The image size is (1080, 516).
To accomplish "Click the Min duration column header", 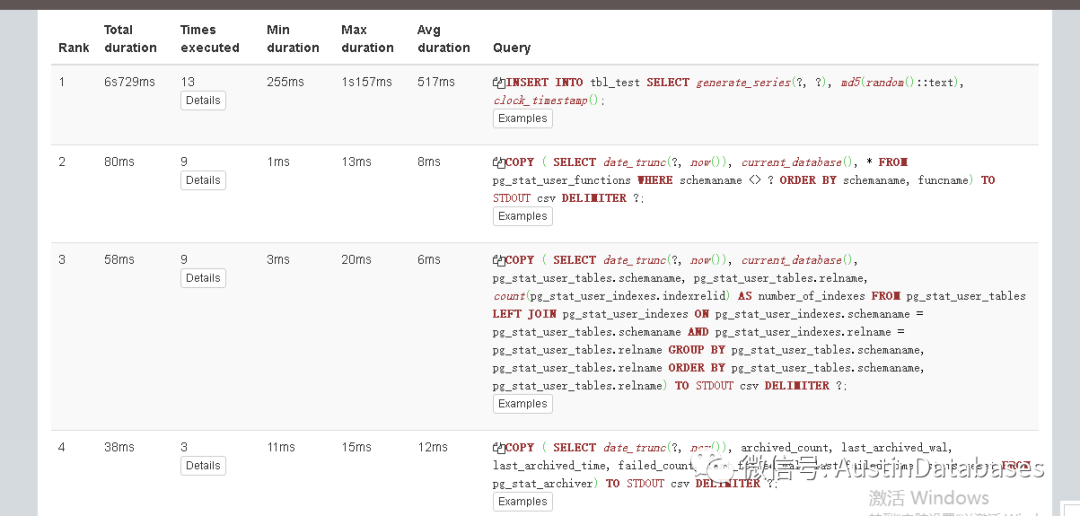I will pyautogui.click(x=293, y=39).
